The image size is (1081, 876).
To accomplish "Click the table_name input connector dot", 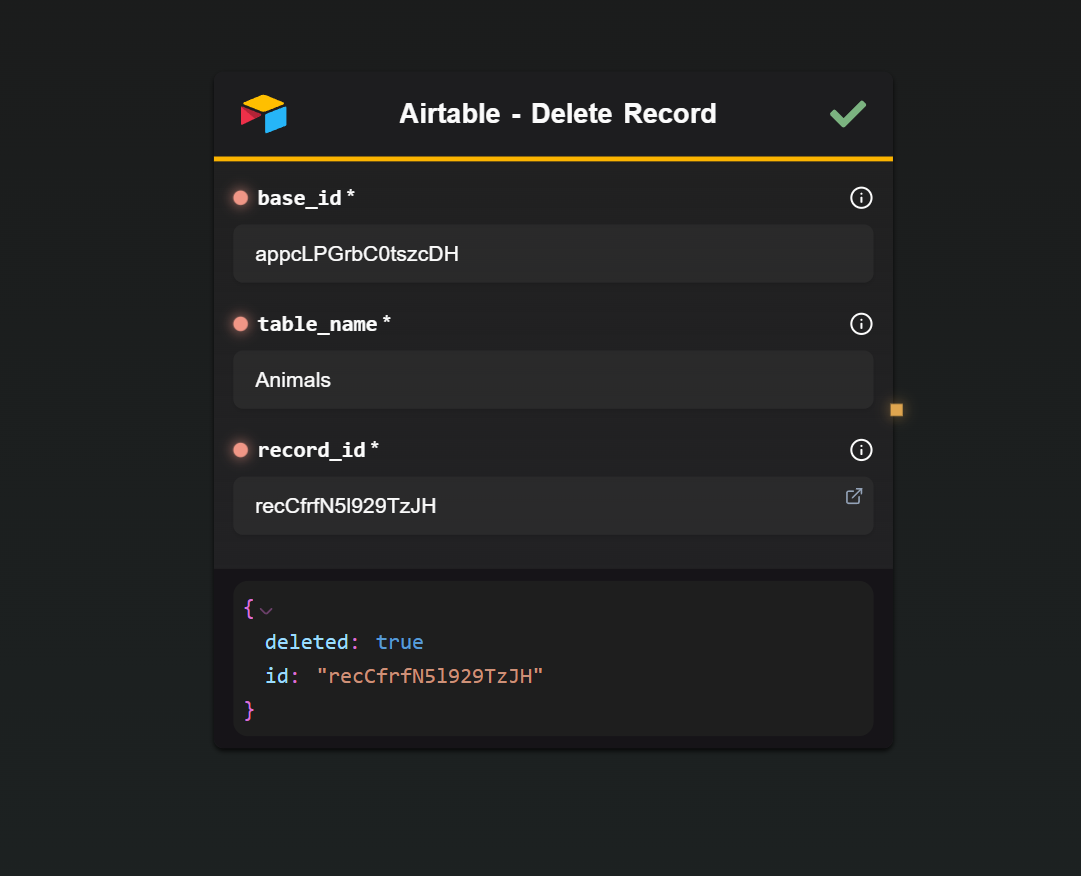I will coord(240,324).
